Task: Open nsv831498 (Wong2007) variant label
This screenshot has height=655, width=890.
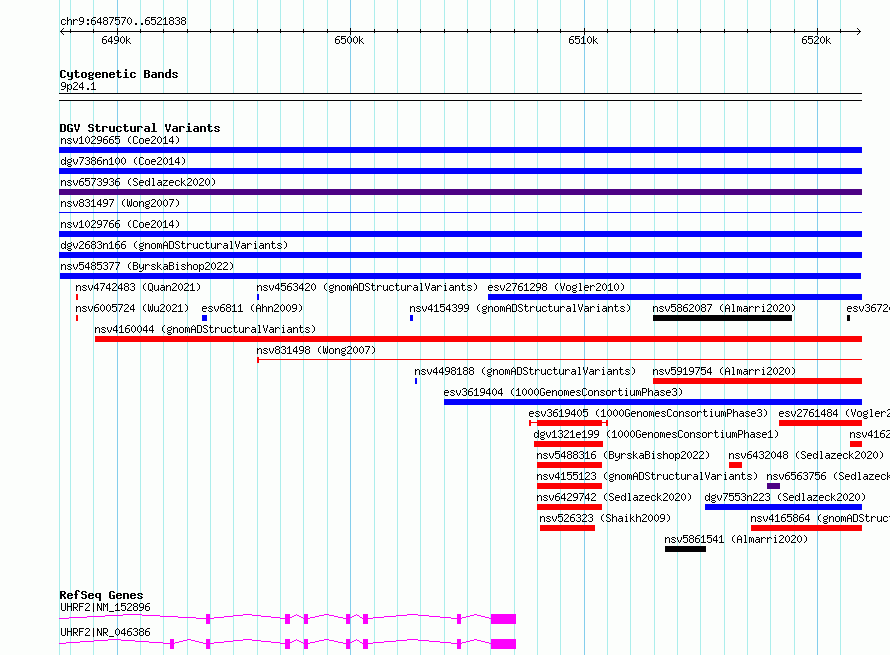Action: [x=316, y=350]
